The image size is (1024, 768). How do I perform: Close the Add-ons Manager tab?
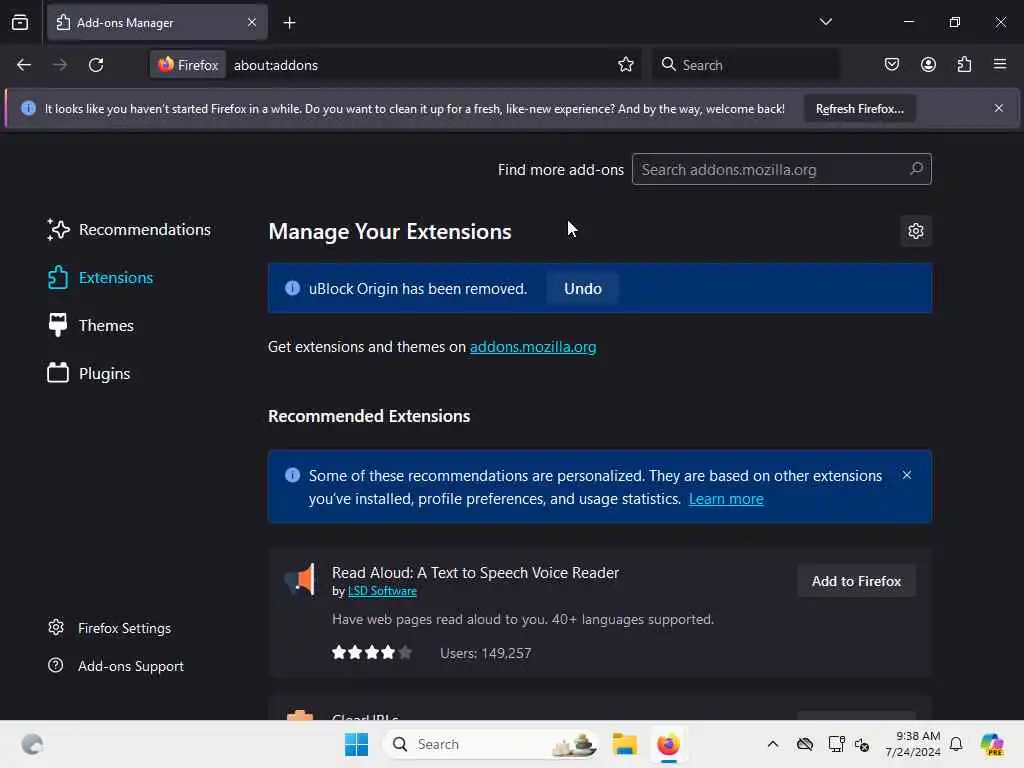[252, 22]
